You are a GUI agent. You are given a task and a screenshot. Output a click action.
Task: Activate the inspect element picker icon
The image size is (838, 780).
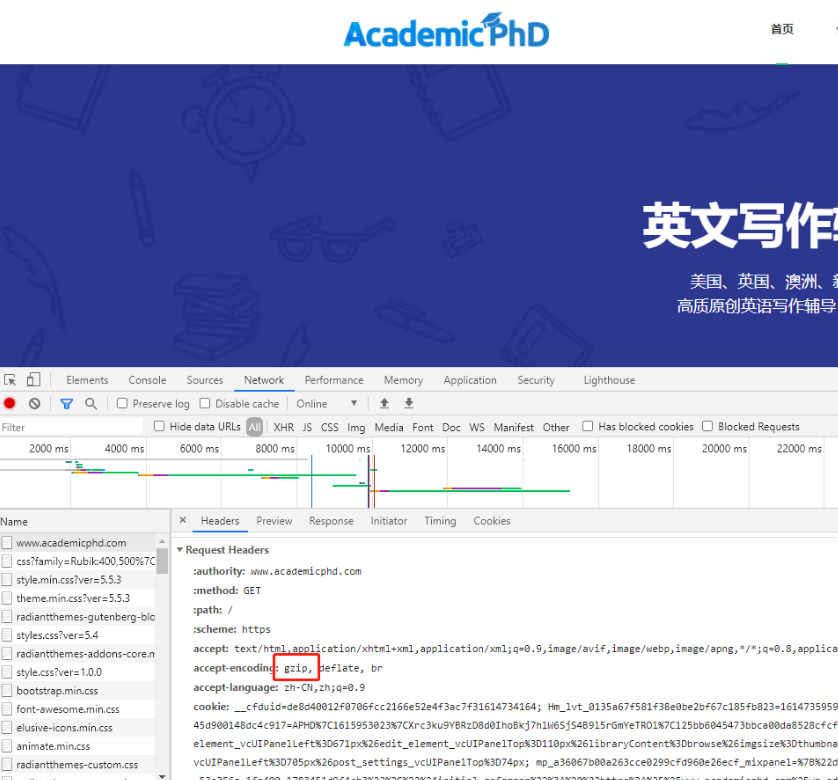tap(10, 380)
